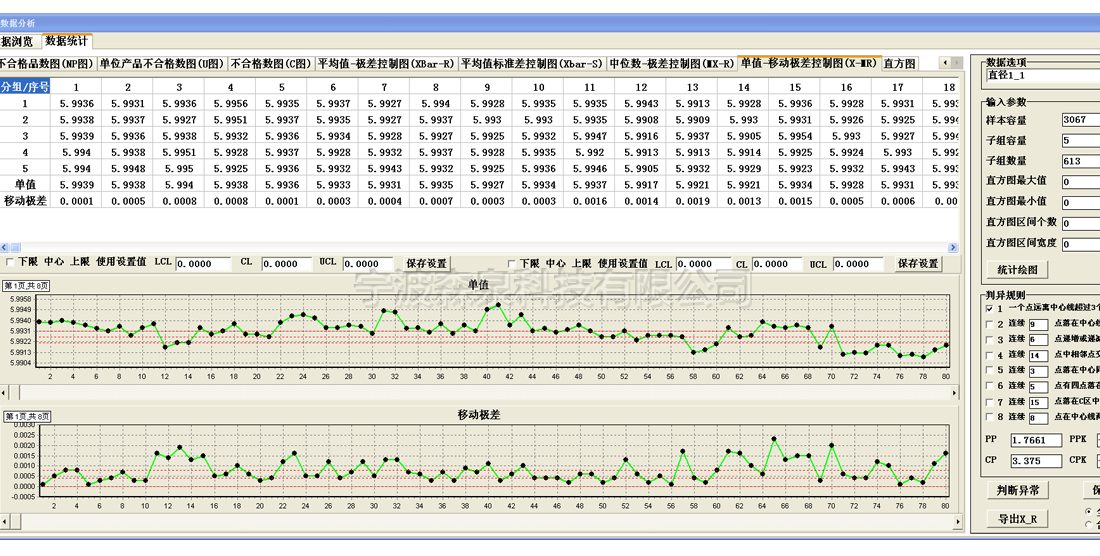Toggle rule 8 连续 checkbox
This screenshot has height=556, width=1100.
click(989, 417)
